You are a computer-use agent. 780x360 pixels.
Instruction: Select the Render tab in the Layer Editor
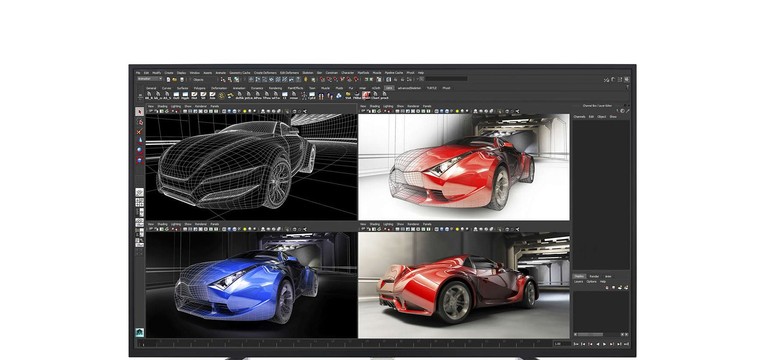(594, 276)
